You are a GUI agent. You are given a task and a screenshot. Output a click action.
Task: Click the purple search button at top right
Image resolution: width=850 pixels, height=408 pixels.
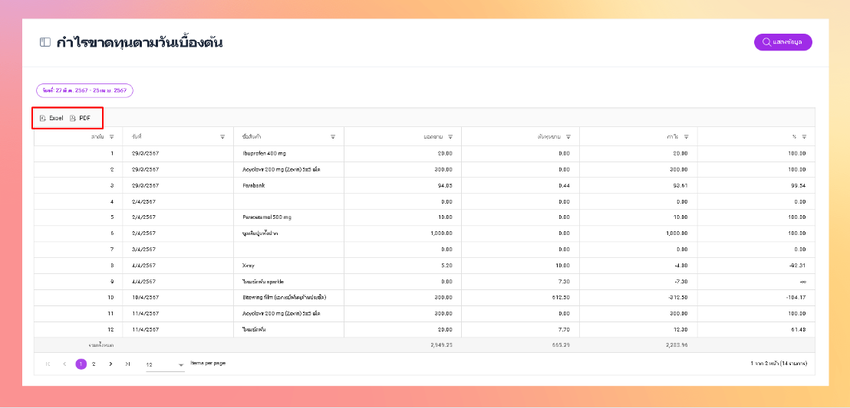783,42
